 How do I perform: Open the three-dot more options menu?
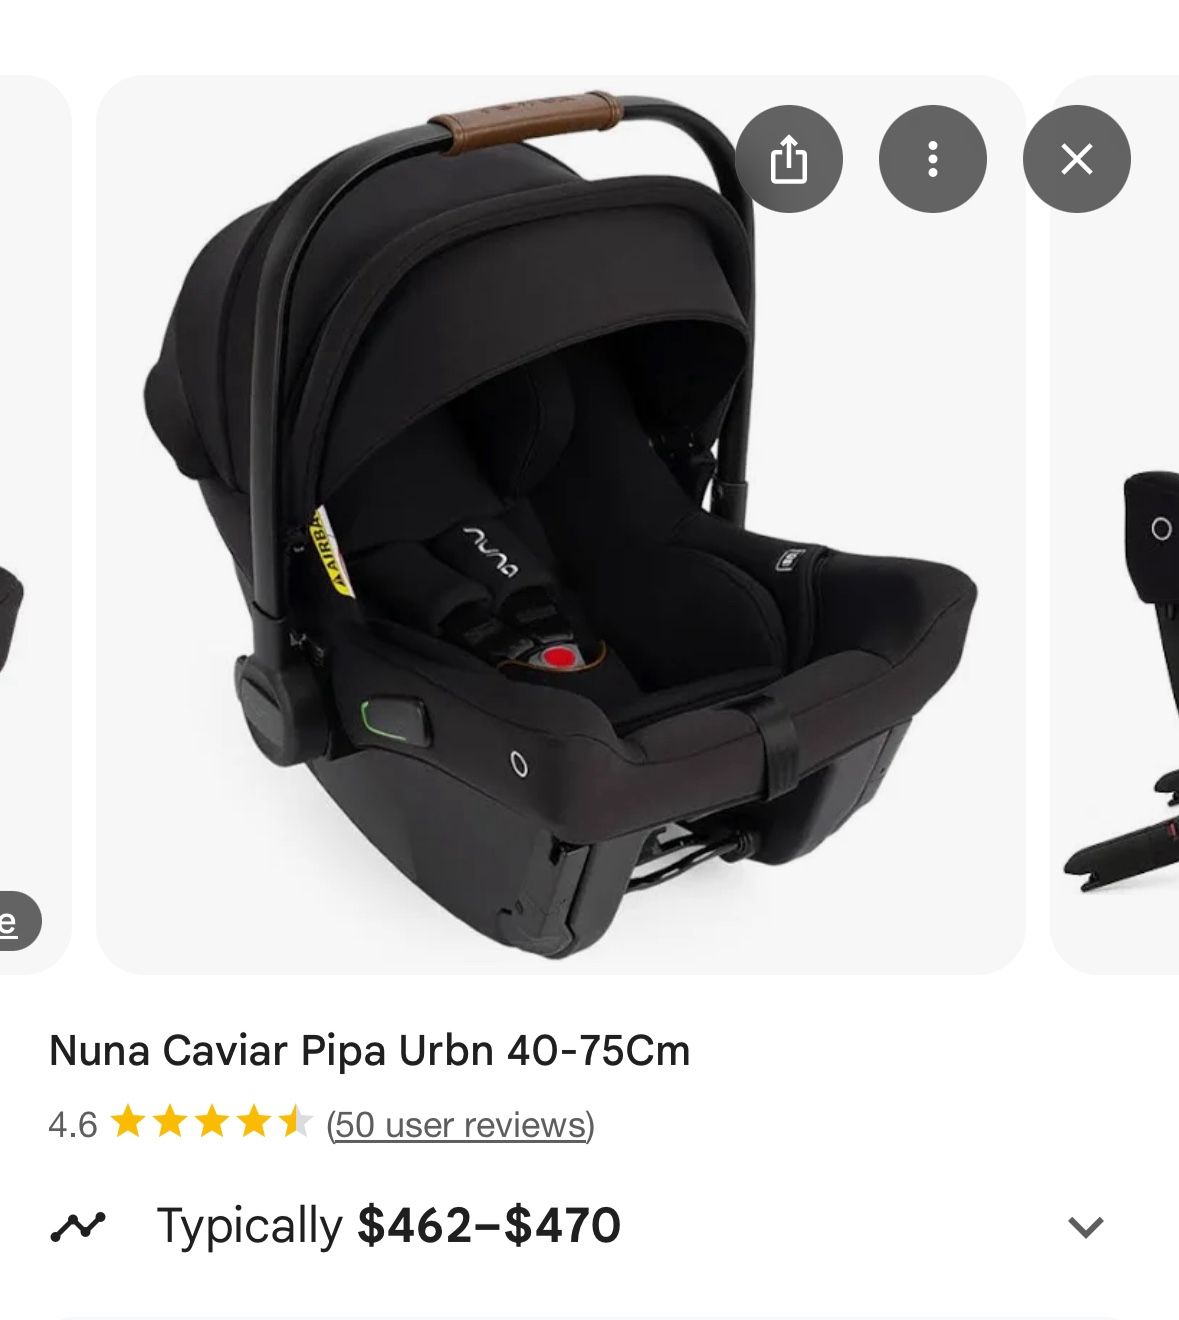pyautogui.click(x=933, y=159)
